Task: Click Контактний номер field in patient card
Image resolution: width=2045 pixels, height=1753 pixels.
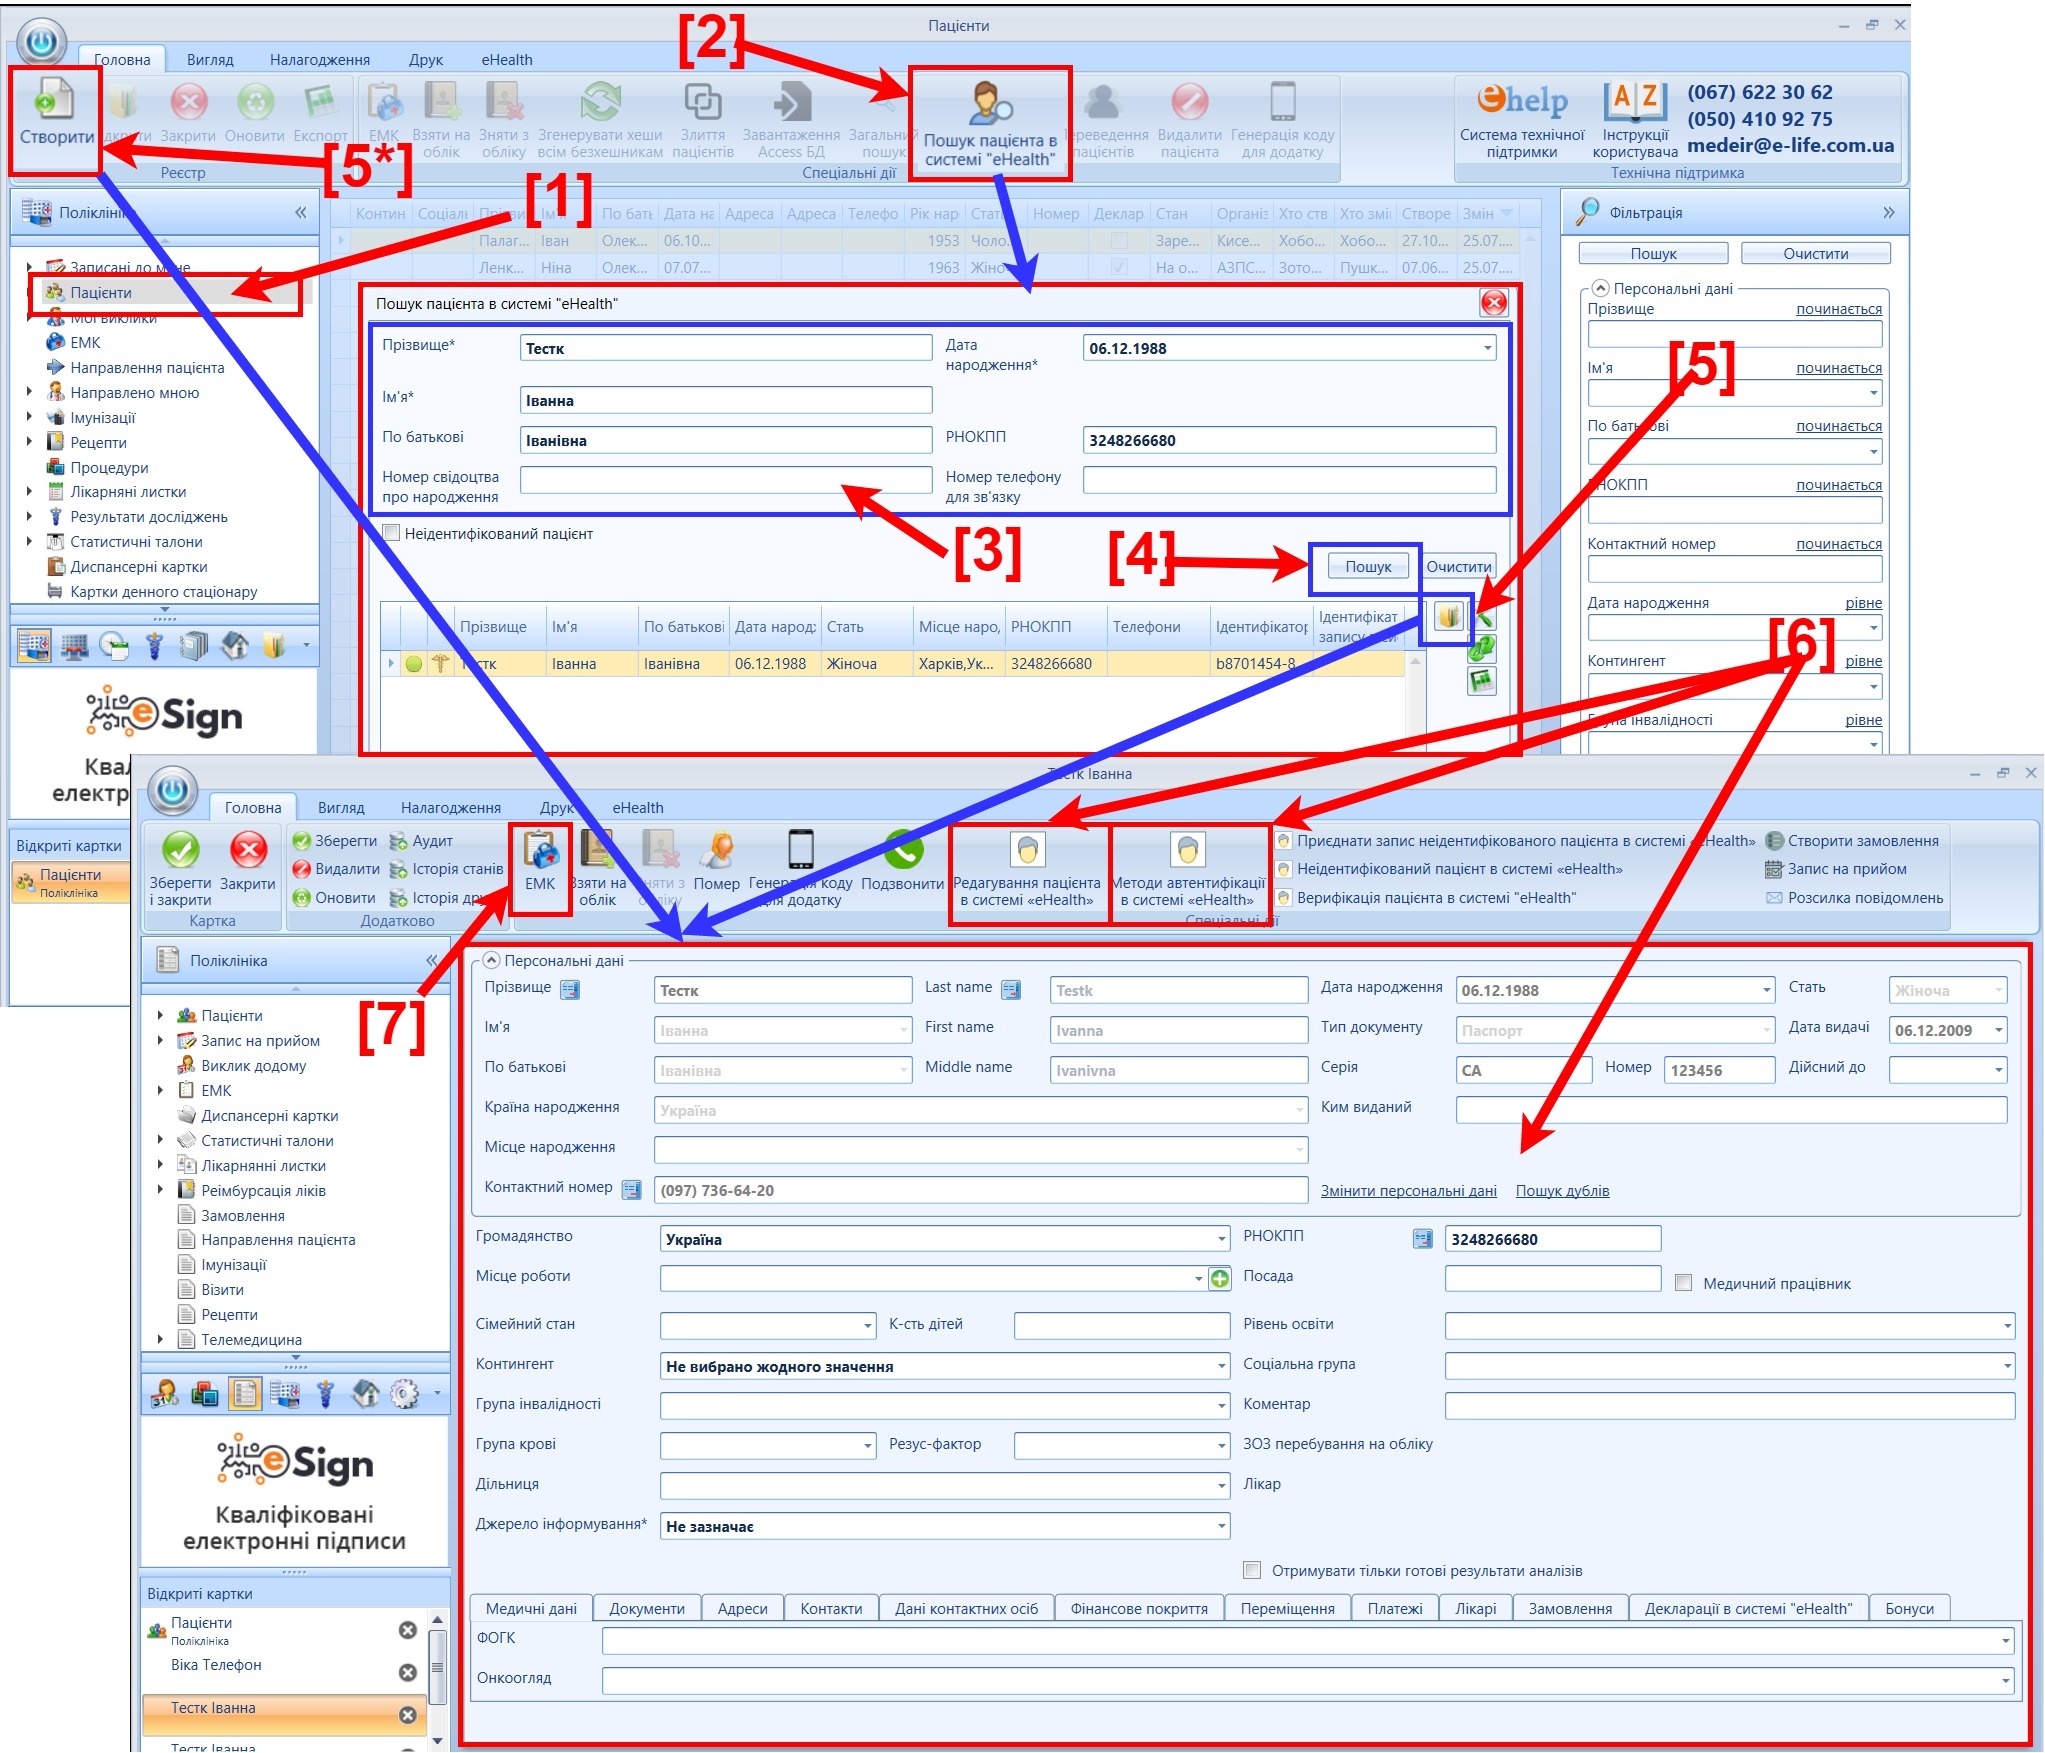Action: click(980, 1190)
